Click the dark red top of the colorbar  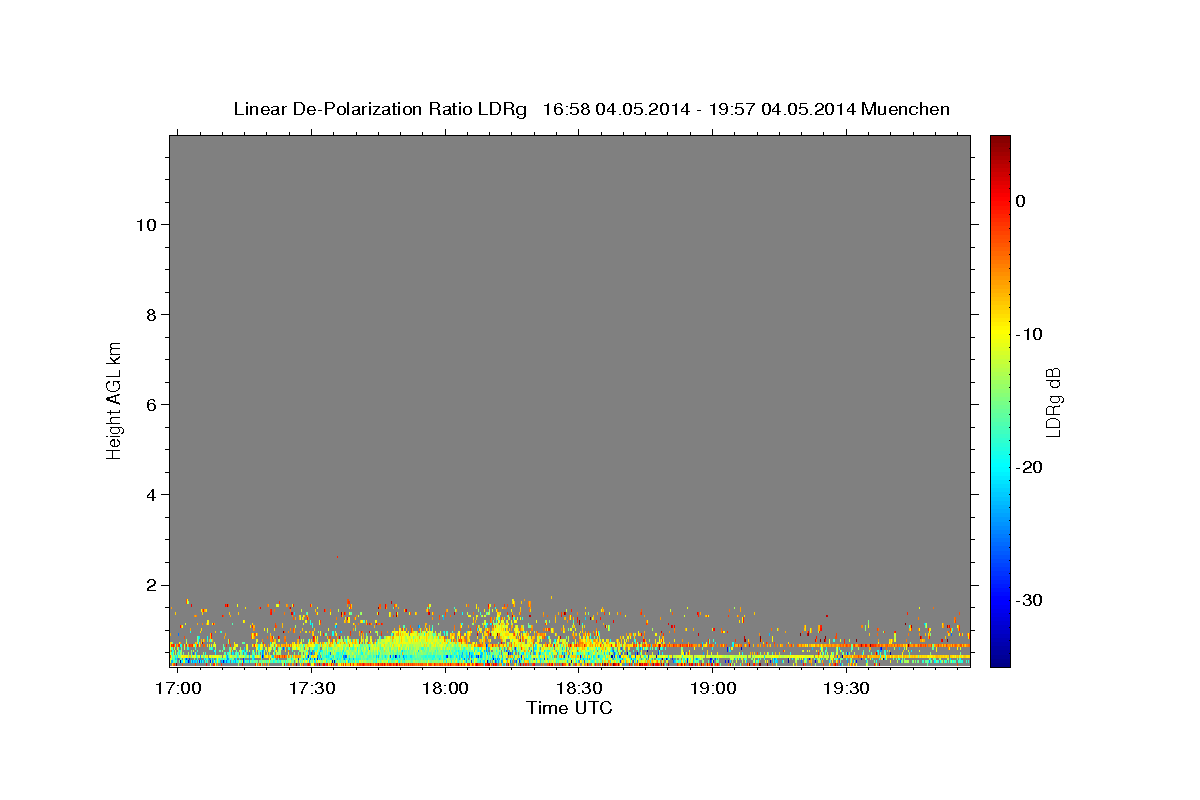1000,142
